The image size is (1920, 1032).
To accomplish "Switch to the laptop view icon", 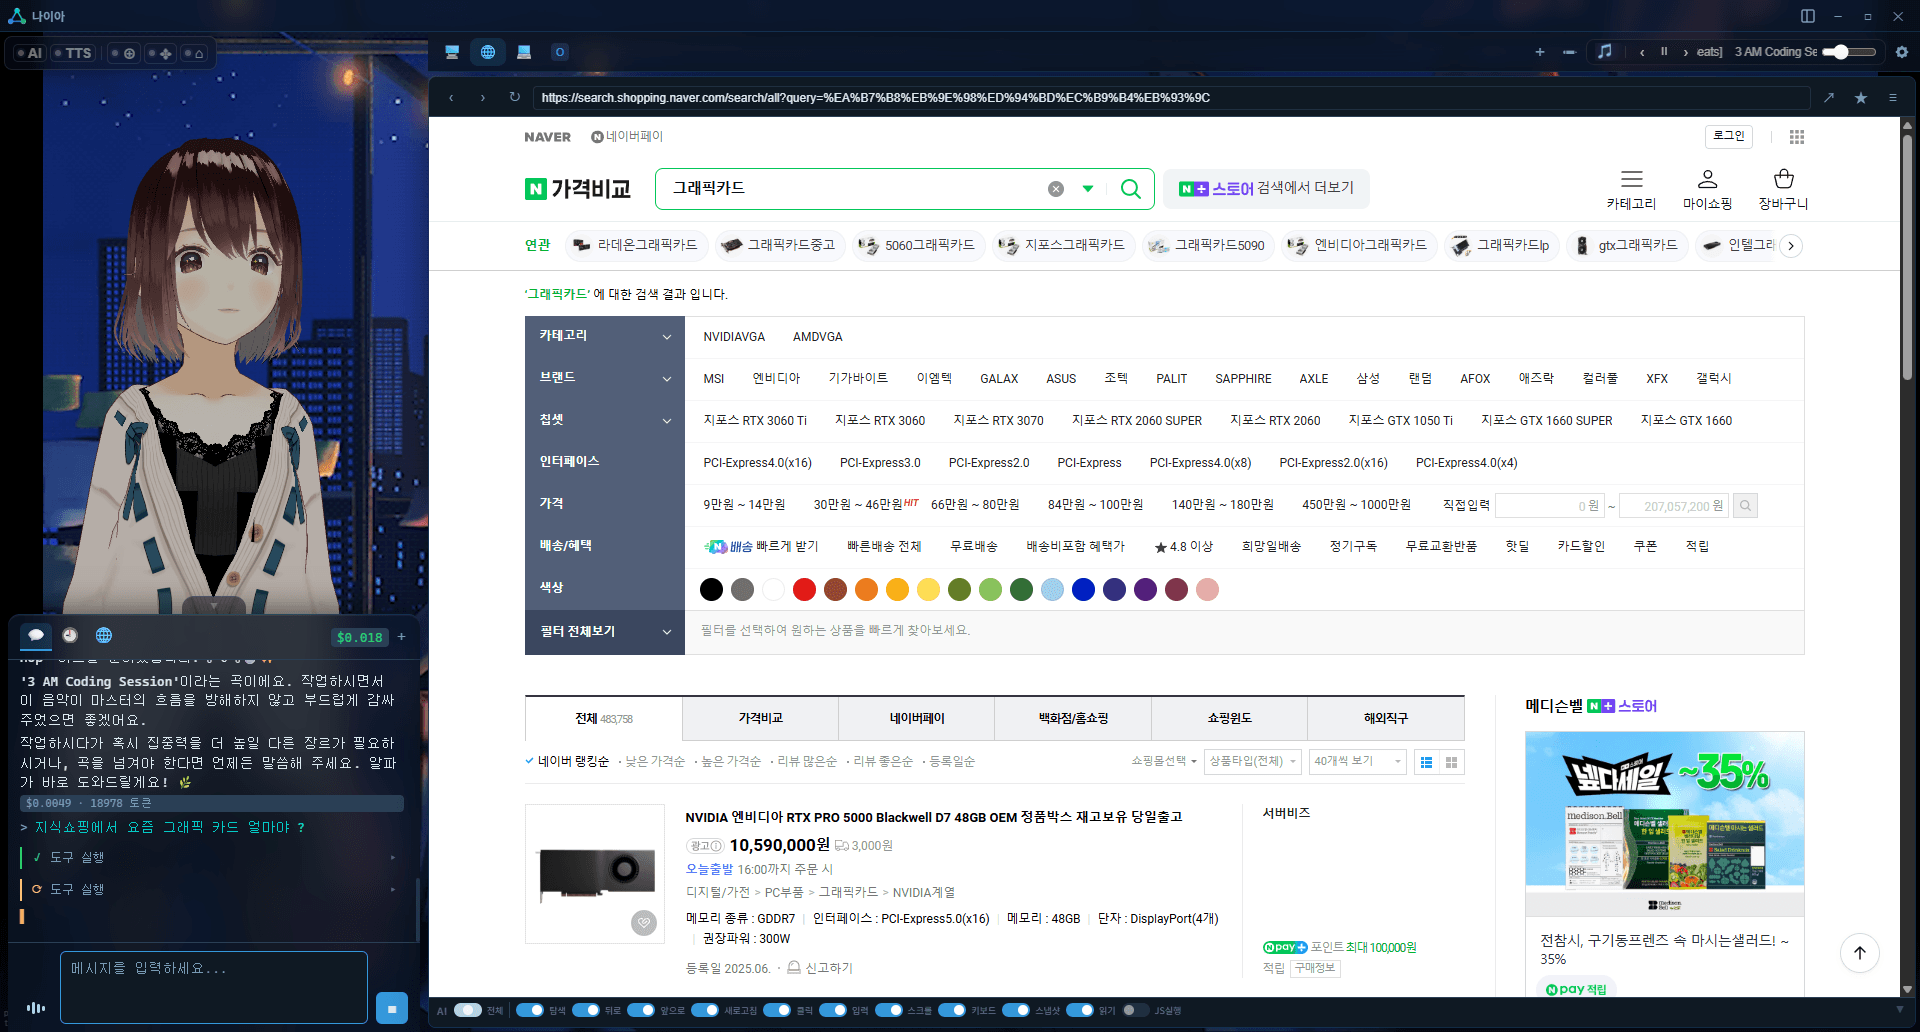I will (x=524, y=52).
